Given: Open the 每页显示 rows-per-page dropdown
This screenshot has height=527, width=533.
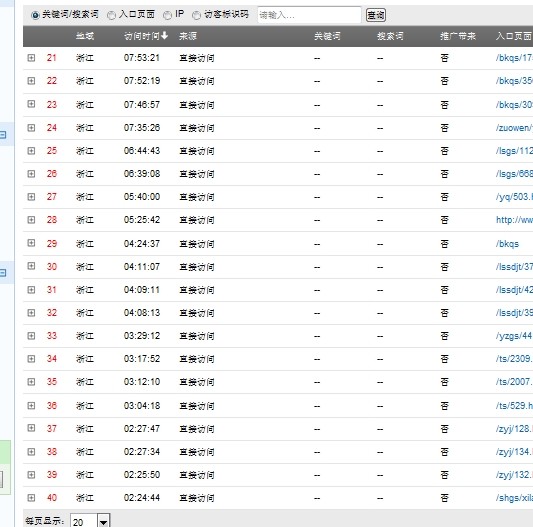Looking at the screenshot, I should (104, 521).
